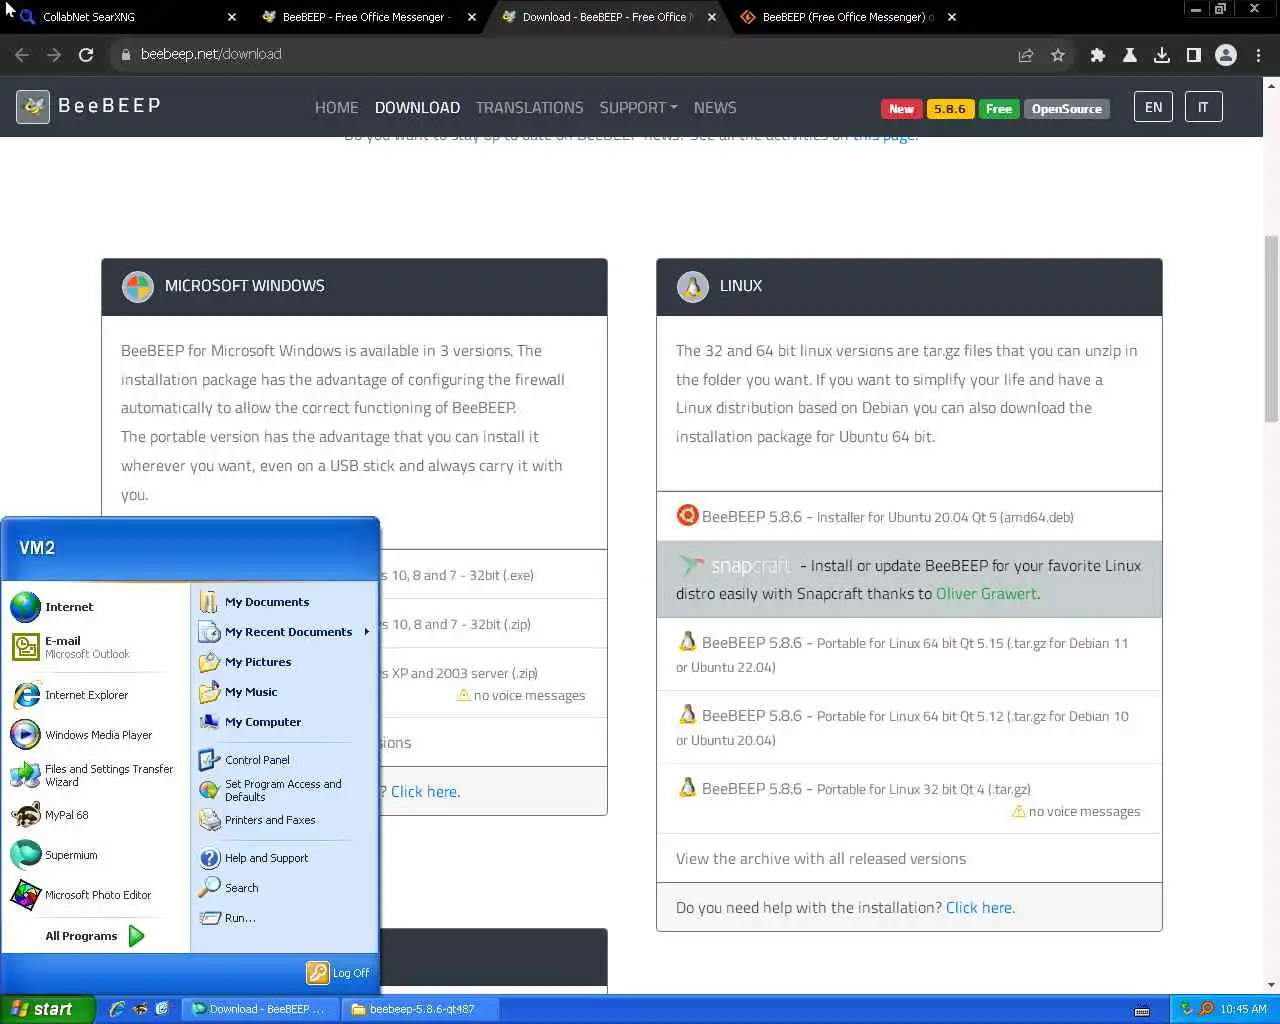1280x1024 pixels.
Task: Open the extensions puzzle piece icon
Action: coord(1098,55)
